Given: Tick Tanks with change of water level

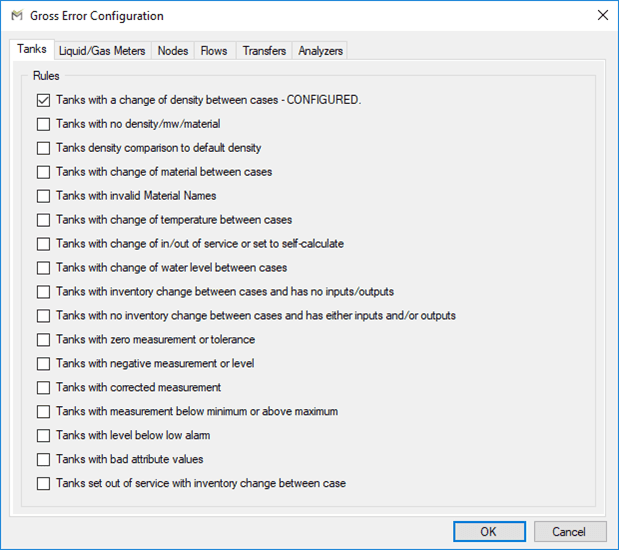Looking at the screenshot, I should pyautogui.click(x=43, y=268).
